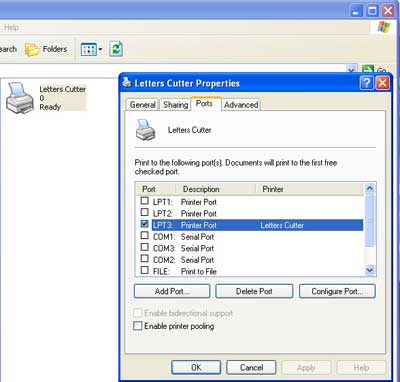Click the port list scroll down arrow

point(370,270)
